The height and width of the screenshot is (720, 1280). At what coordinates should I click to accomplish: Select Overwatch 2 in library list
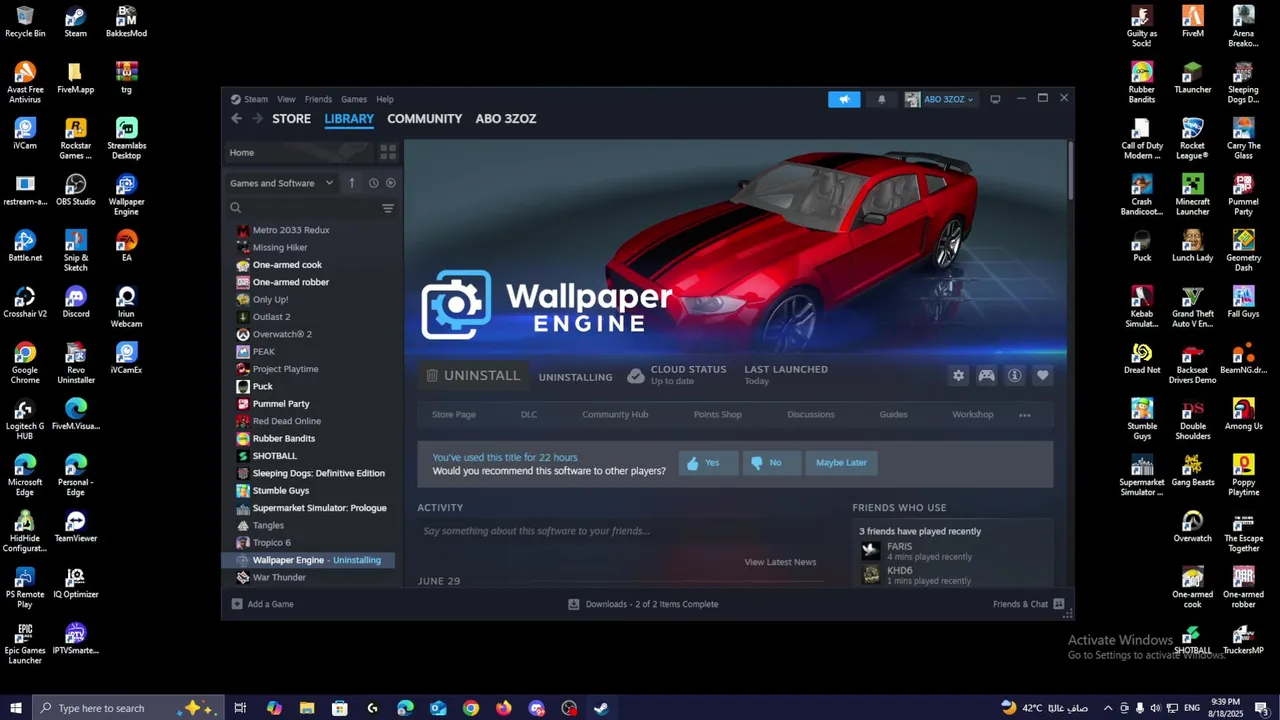point(282,334)
